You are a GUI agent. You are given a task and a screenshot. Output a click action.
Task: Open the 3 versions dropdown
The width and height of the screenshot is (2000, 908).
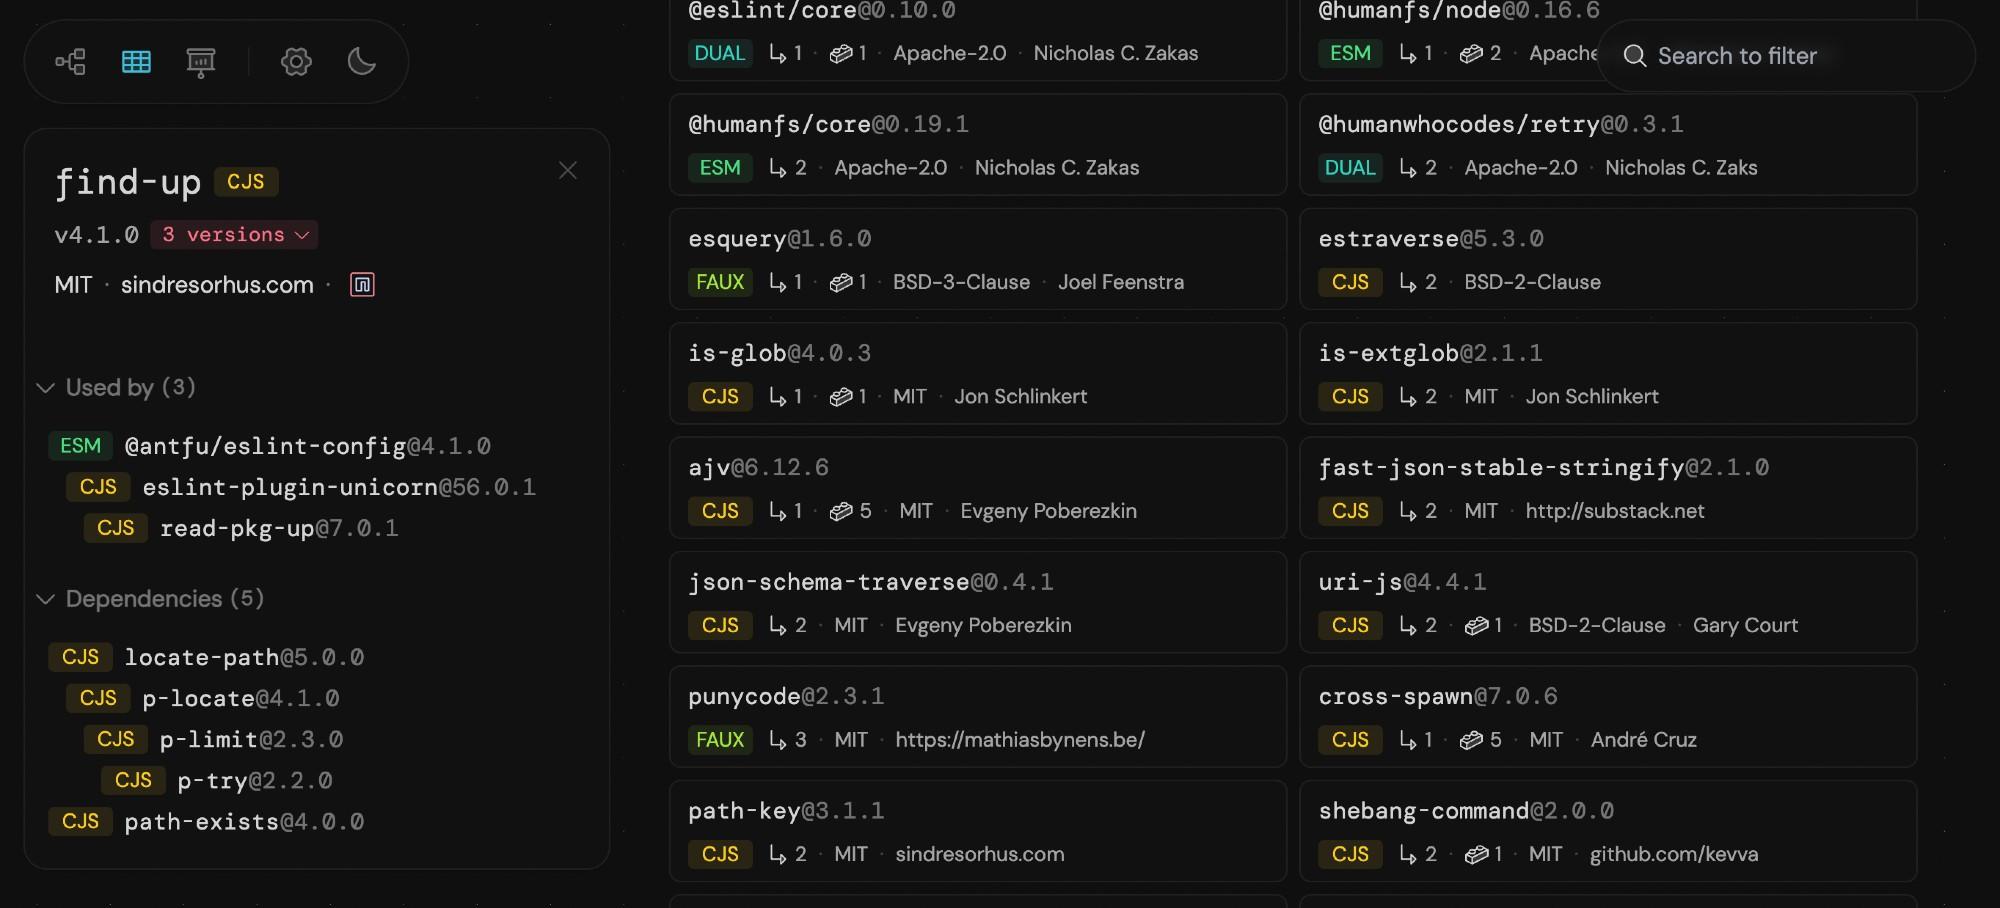(235, 235)
